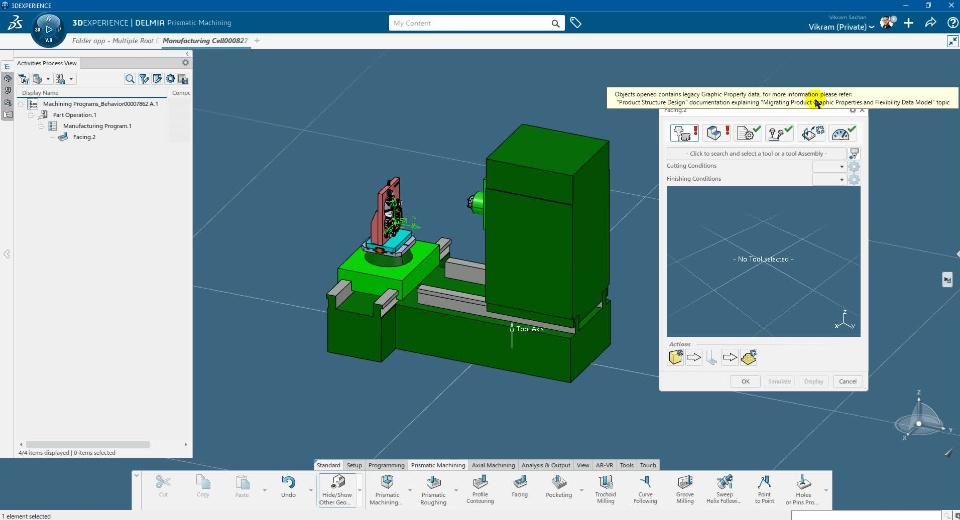The image size is (960, 520).
Task: Select Curve Following tool
Action: [645, 490]
